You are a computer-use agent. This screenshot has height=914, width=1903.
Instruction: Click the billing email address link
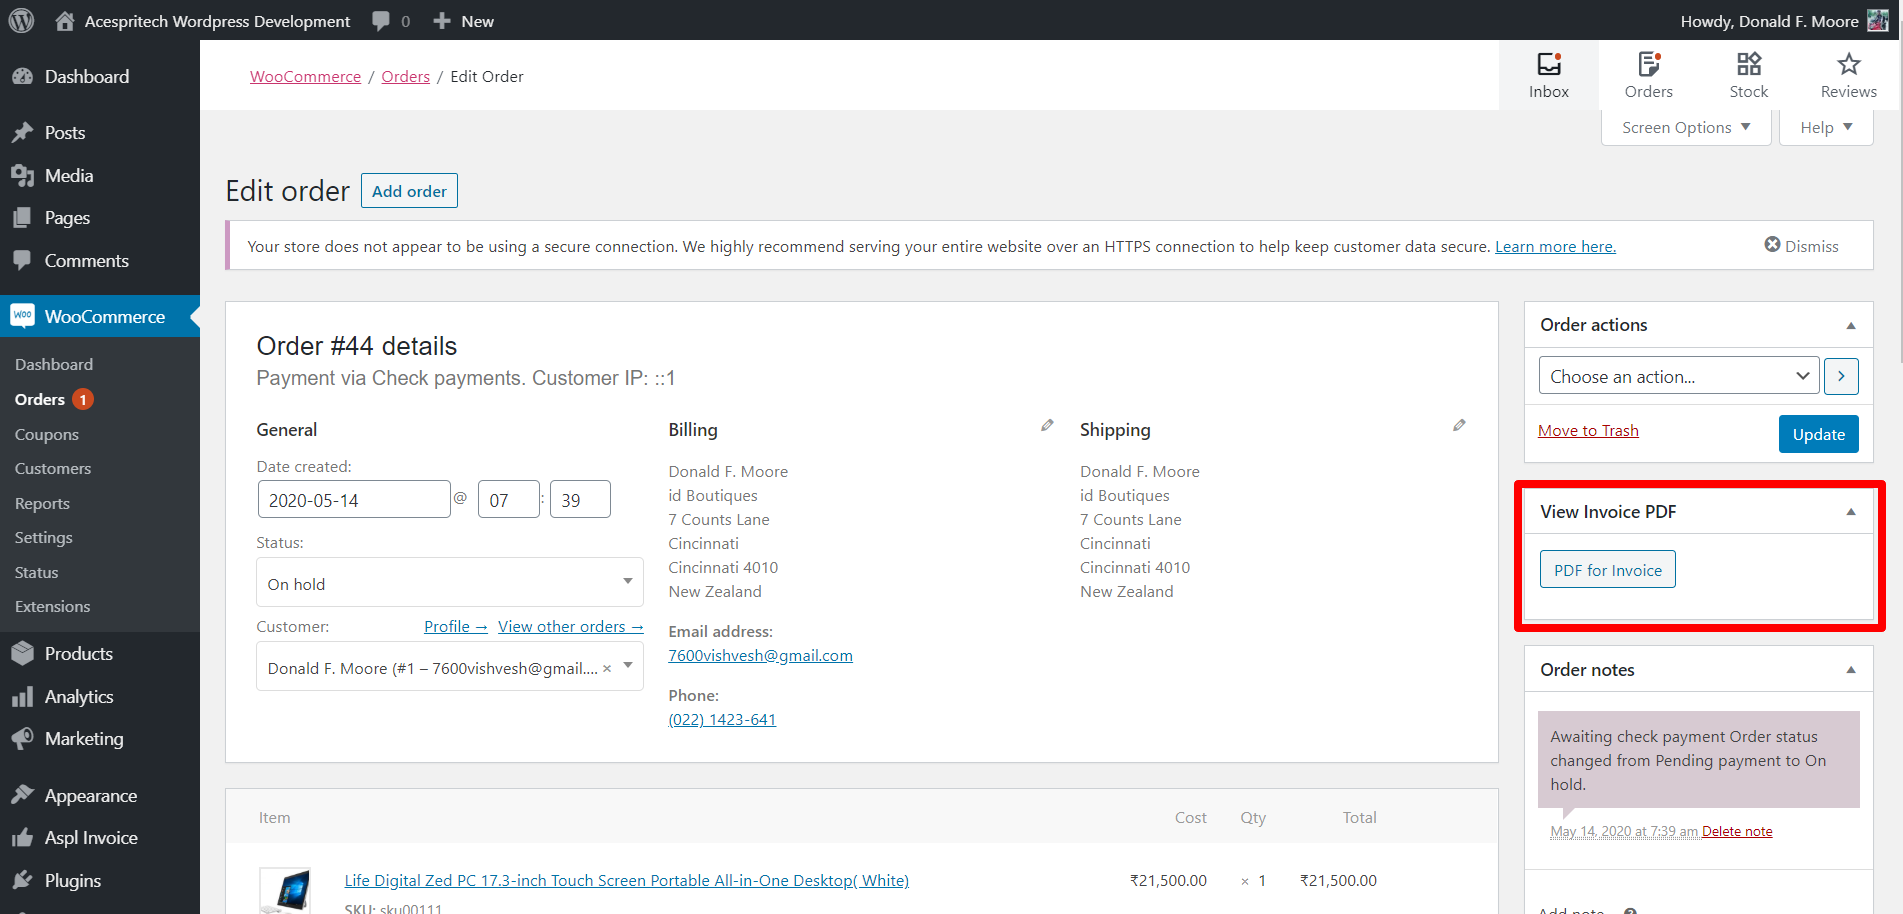(761, 655)
